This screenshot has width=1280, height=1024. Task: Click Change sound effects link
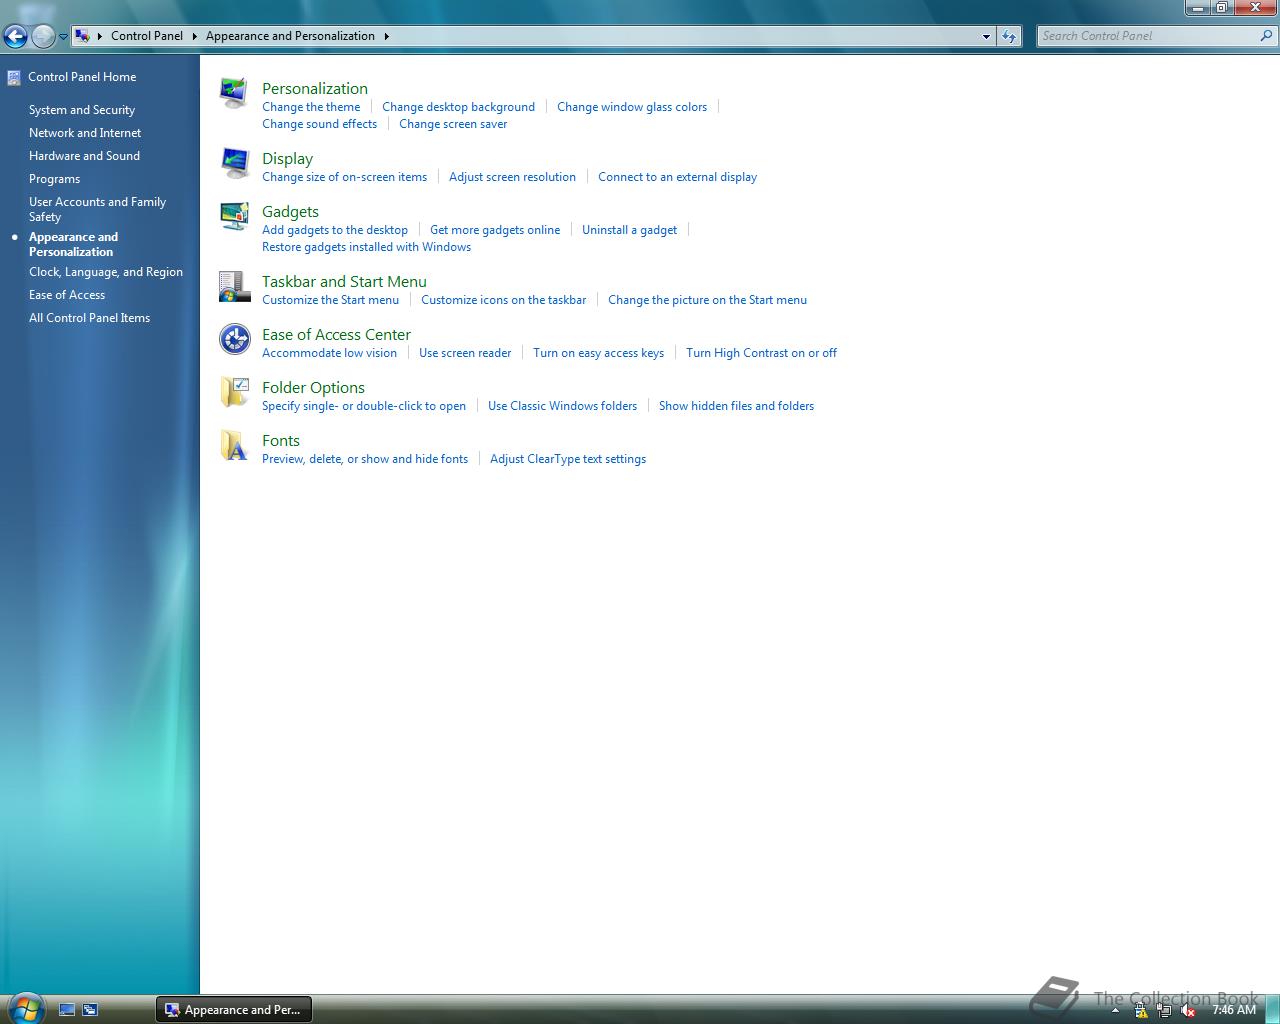319,124
